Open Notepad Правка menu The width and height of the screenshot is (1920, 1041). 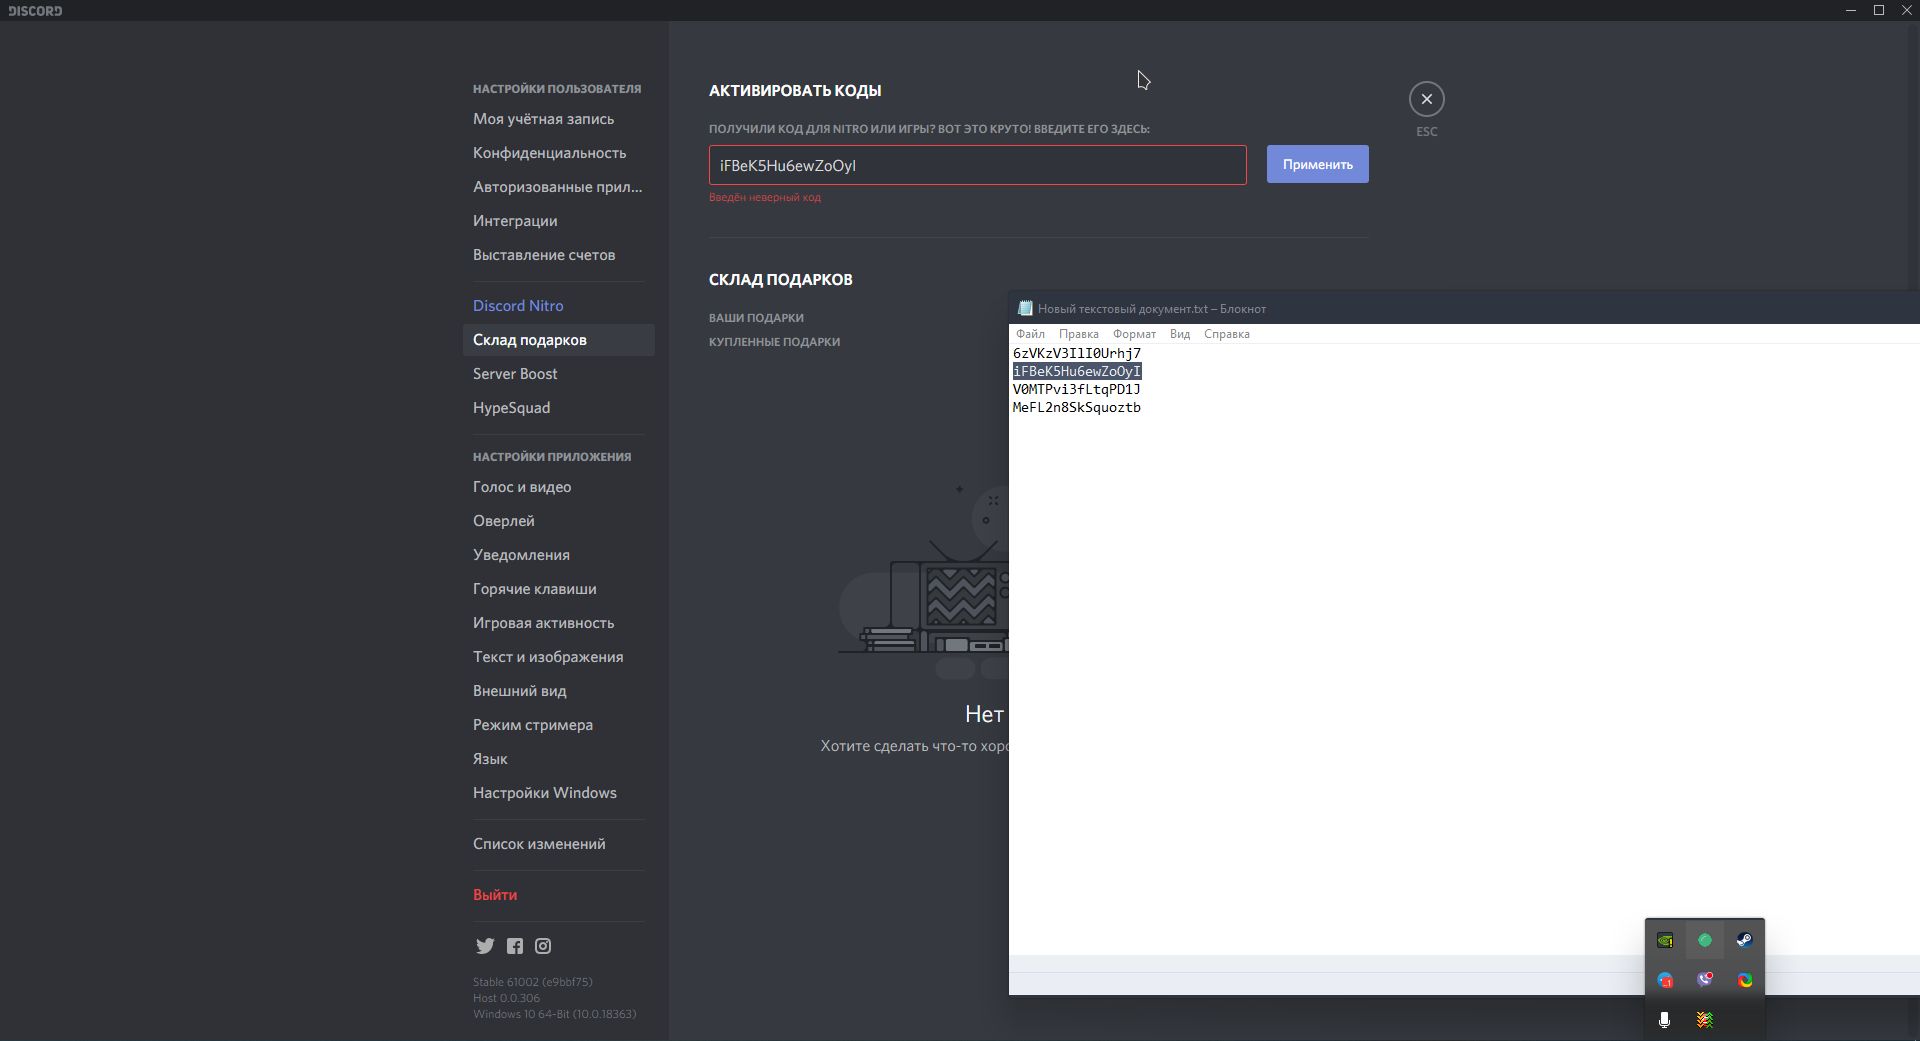pos(1078,334)
